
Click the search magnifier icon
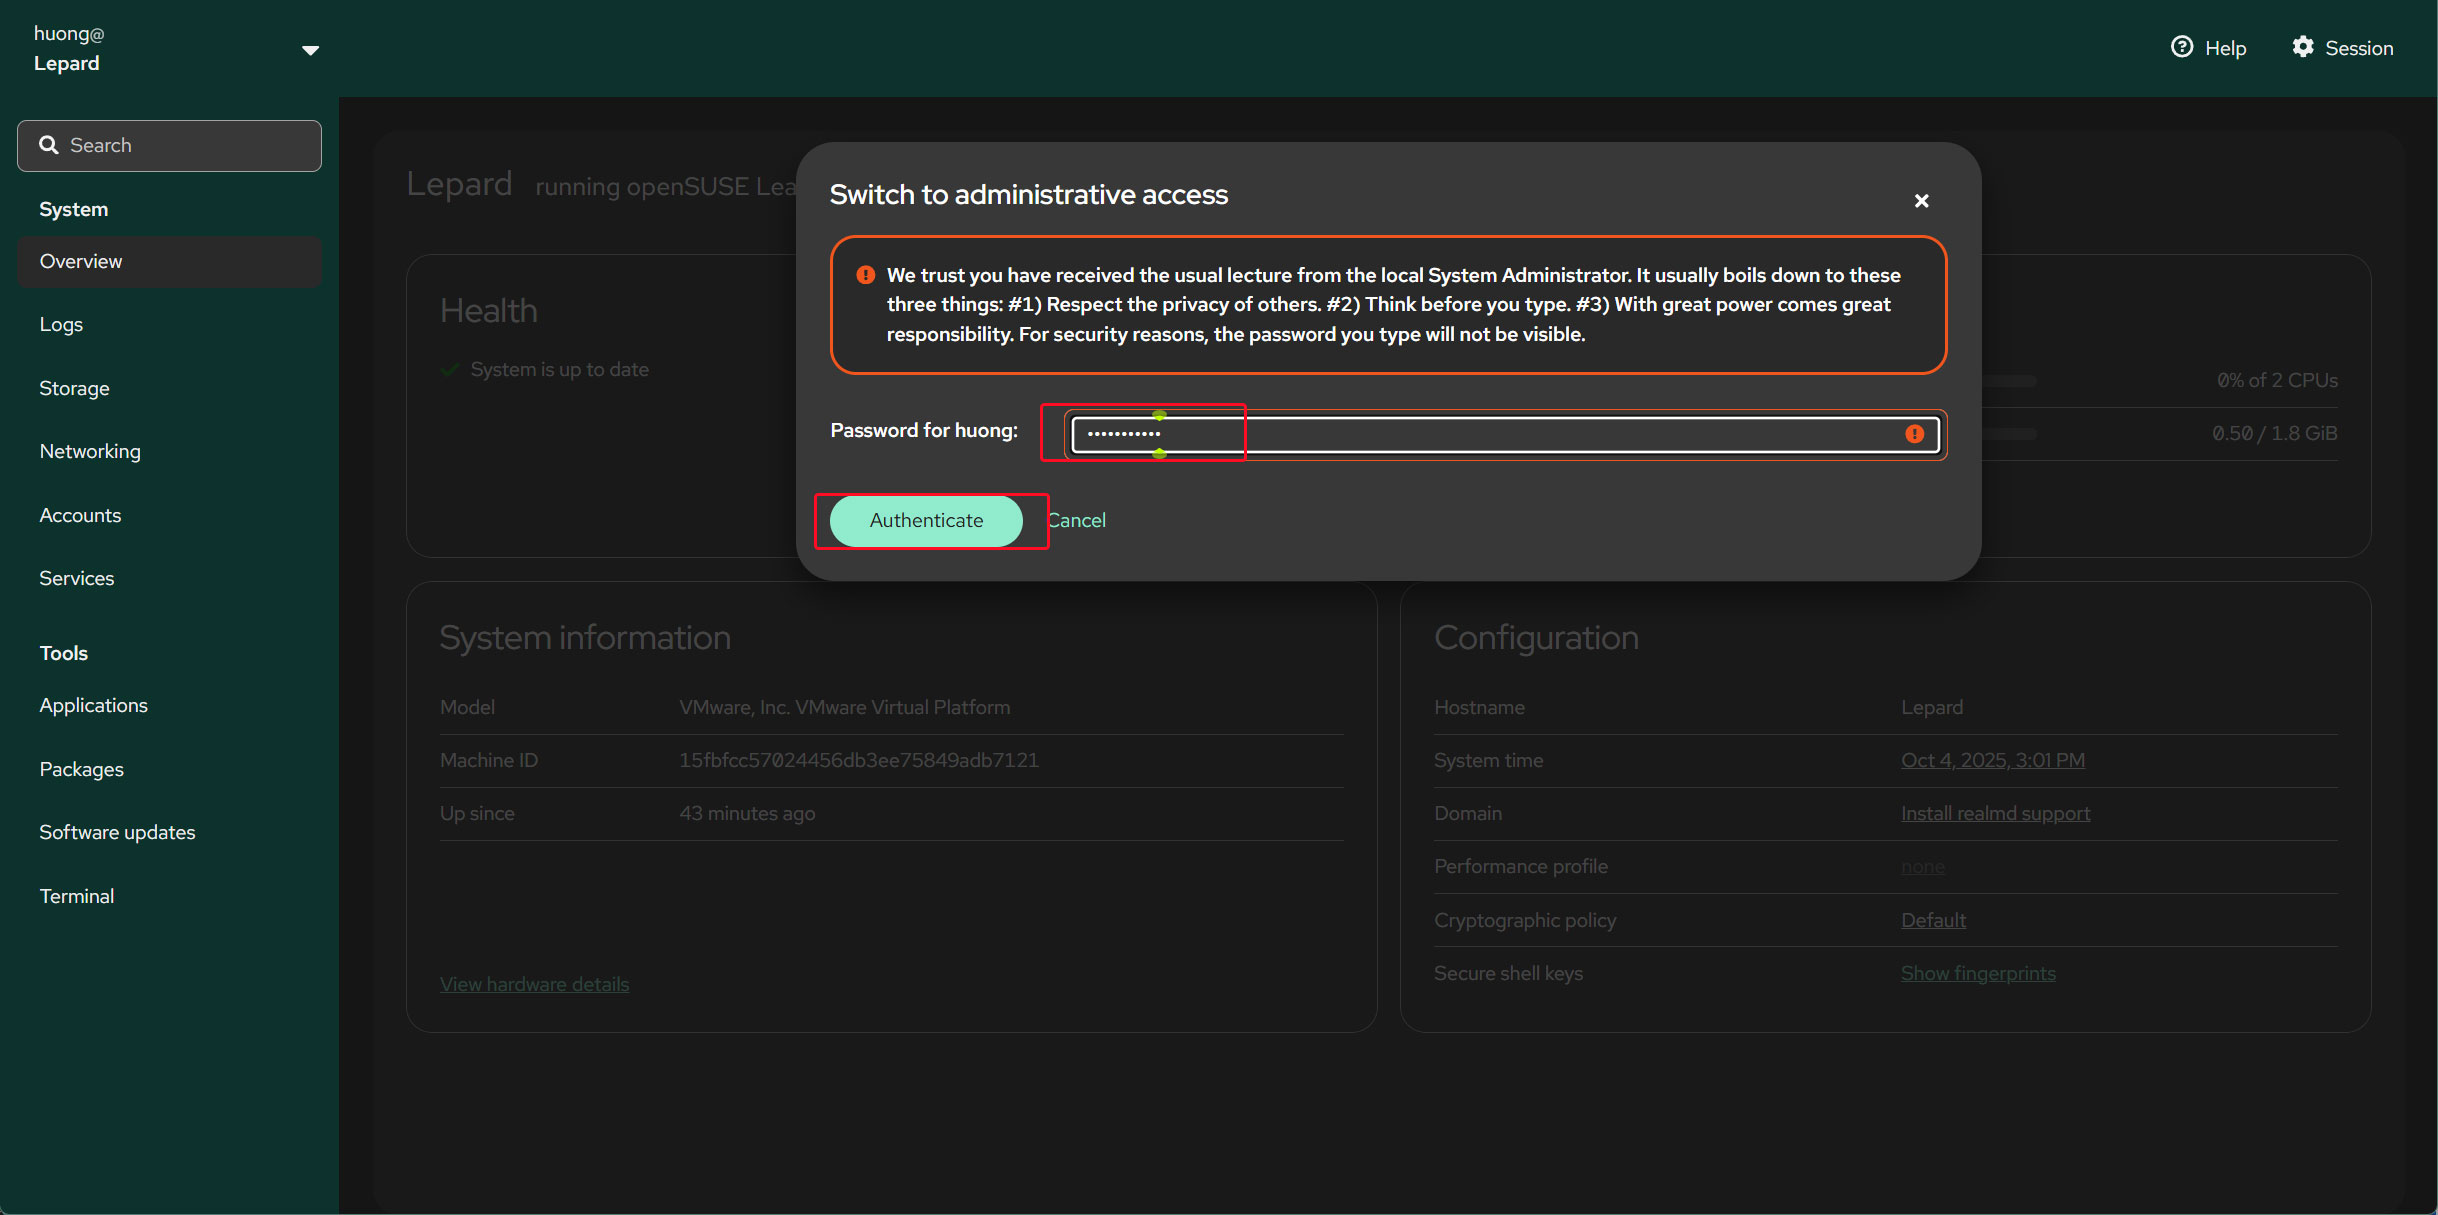pos(48,145)
